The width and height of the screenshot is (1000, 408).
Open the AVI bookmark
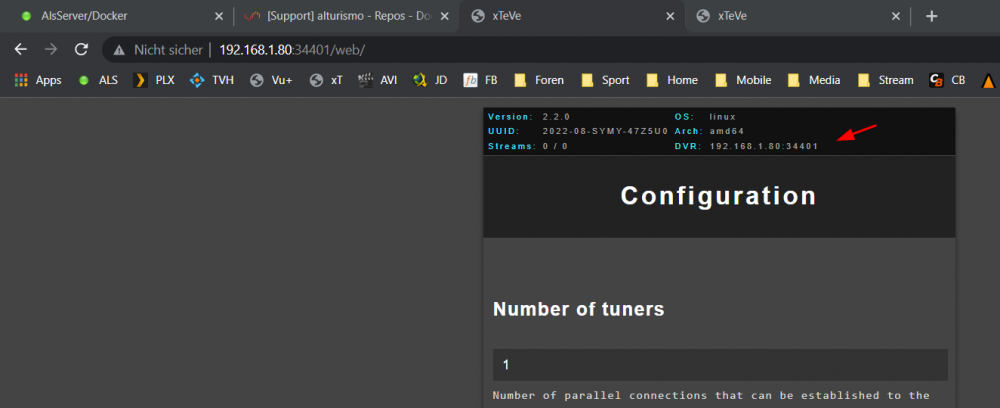click(x=378, y=80)
